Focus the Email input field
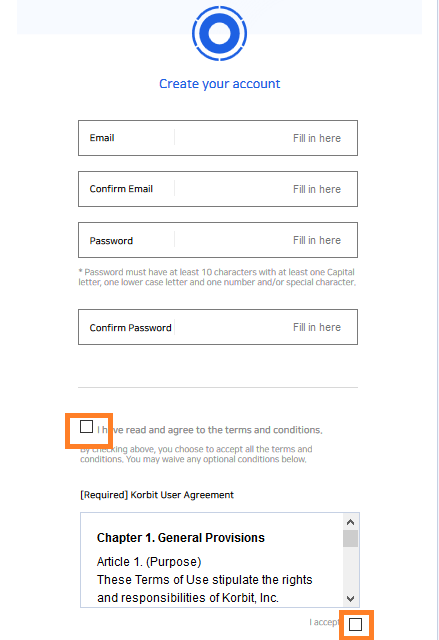This screenshot has width=439, height=640. point(218,138)
